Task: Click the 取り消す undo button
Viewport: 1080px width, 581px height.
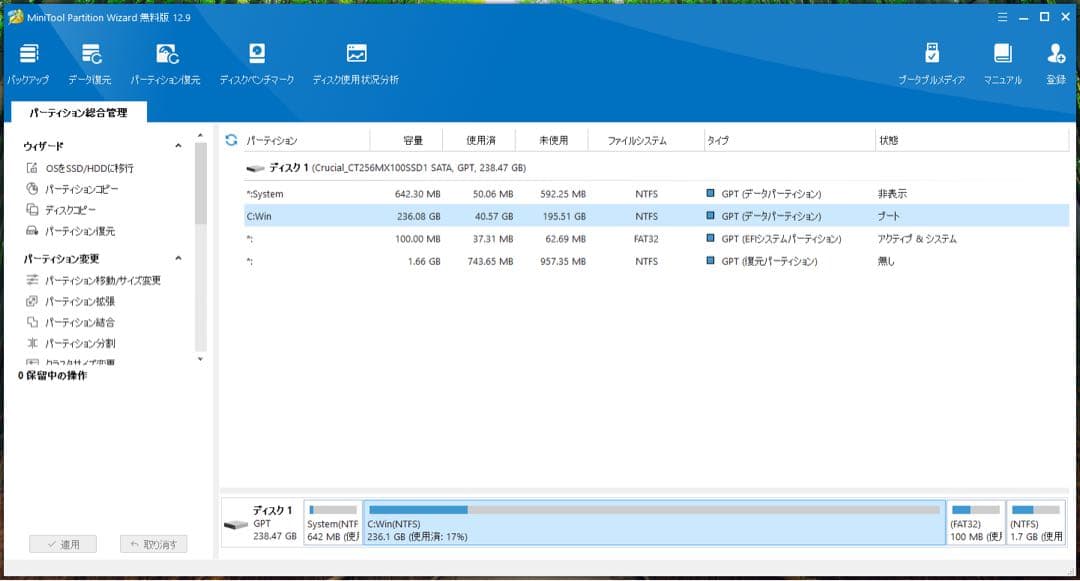Action: pos(154,544)
